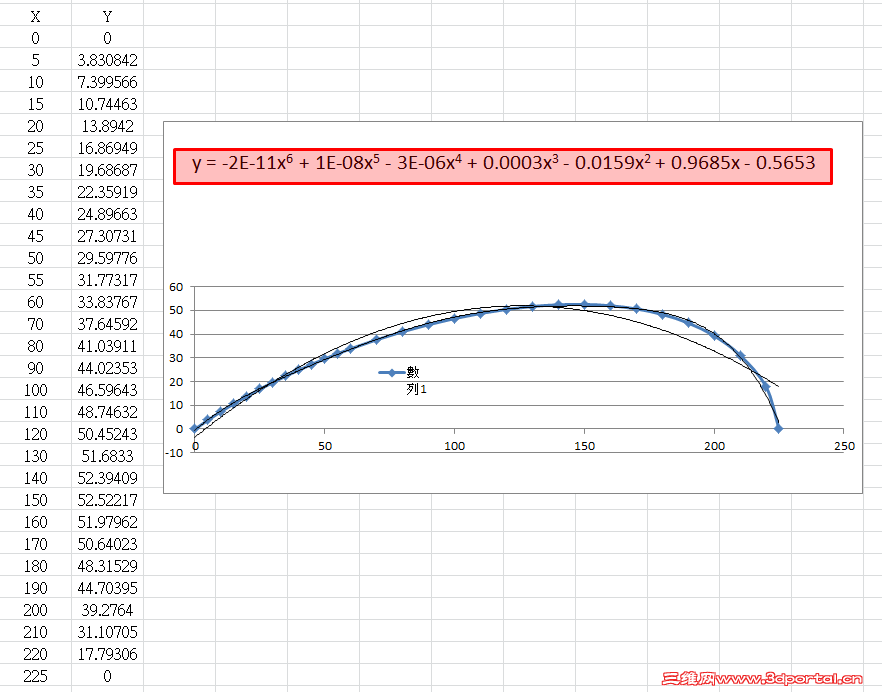Select the cell 17.79306
The width and height of the screenshot is (882, 692).
[x=107, y=654]
